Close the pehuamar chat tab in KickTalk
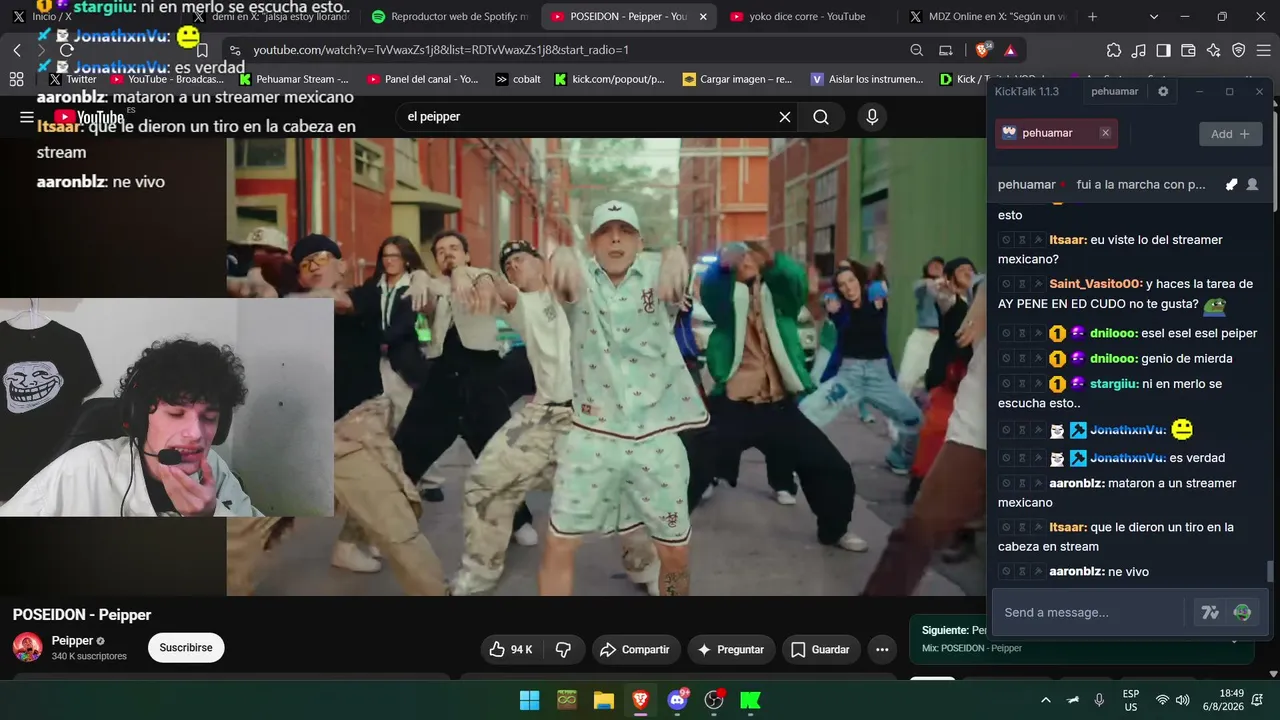Viewport: 1280px width, 720px height. (x=1105, y=133)
